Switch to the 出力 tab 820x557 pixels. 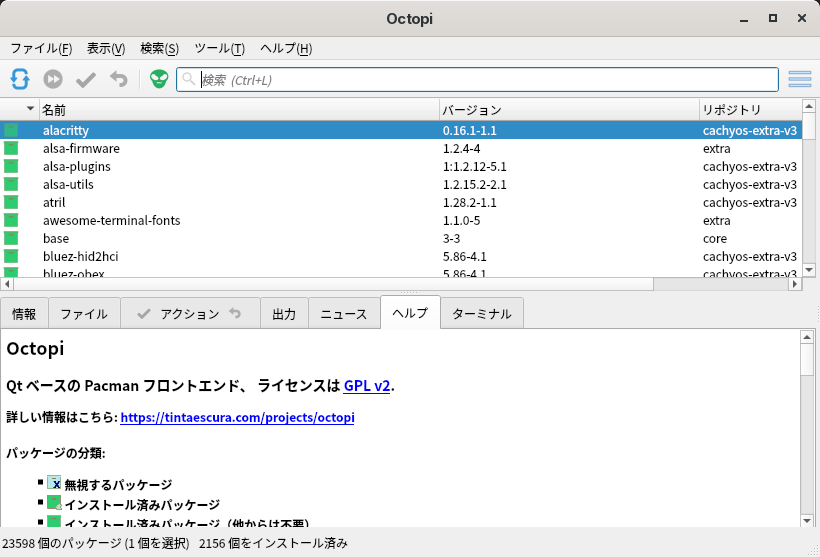point(284,314)
